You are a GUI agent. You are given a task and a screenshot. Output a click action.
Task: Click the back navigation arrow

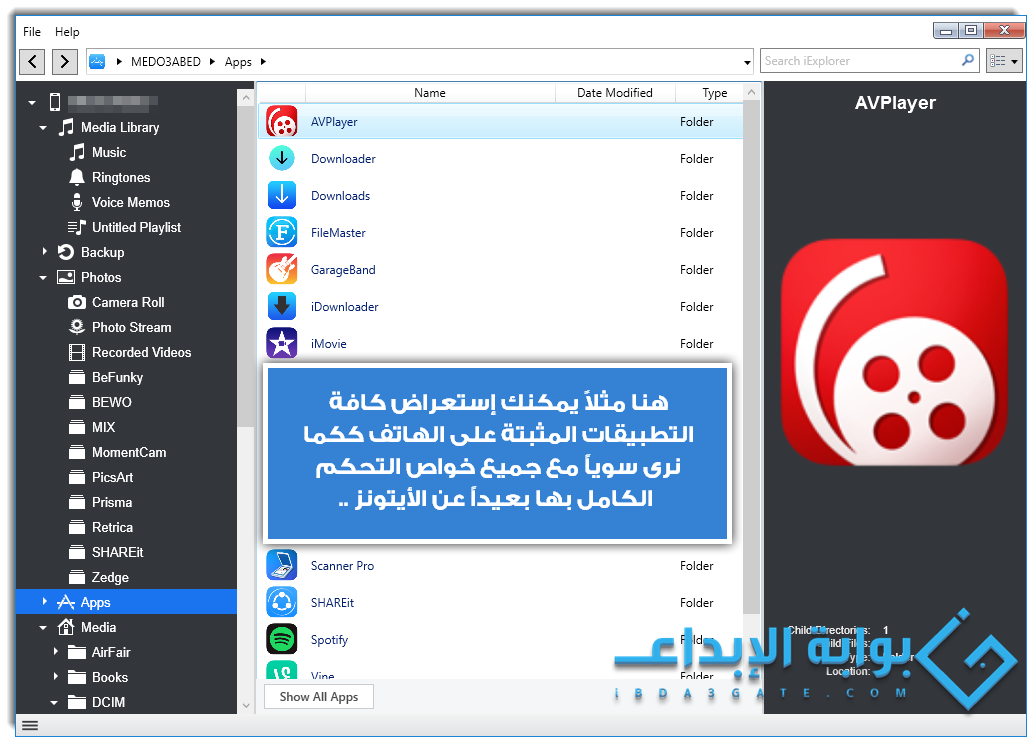pyautogui.click(x=32, y=62)
